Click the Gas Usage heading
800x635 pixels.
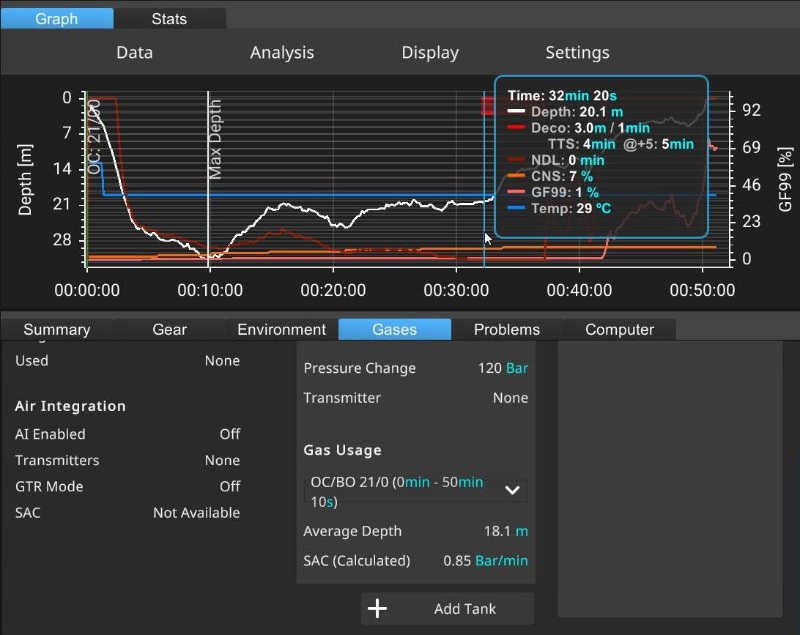[342, 450]
